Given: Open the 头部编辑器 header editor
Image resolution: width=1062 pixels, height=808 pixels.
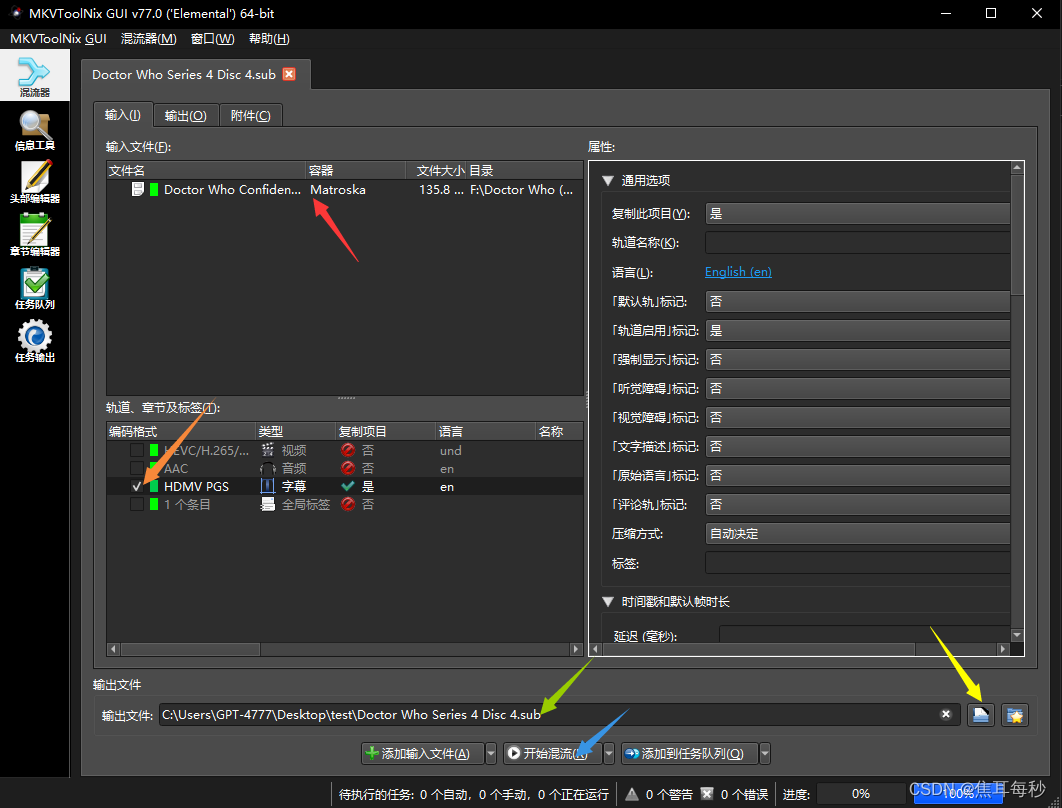Looking at the screenshot, I should point(35,182).
